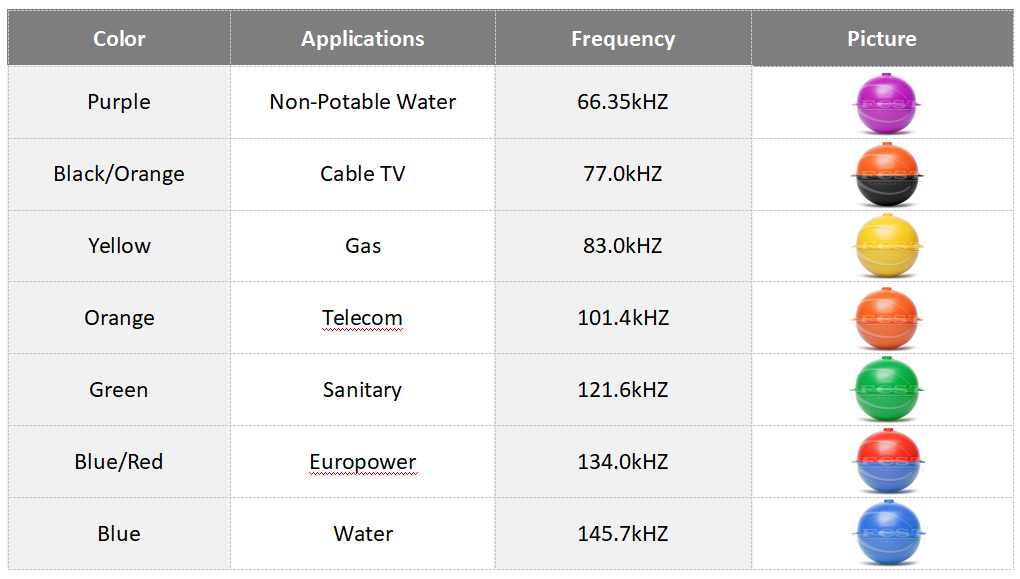Screen dimensions: 1020x579
Task: Click the Frequency column header
Action: click(x=623, y=39)
